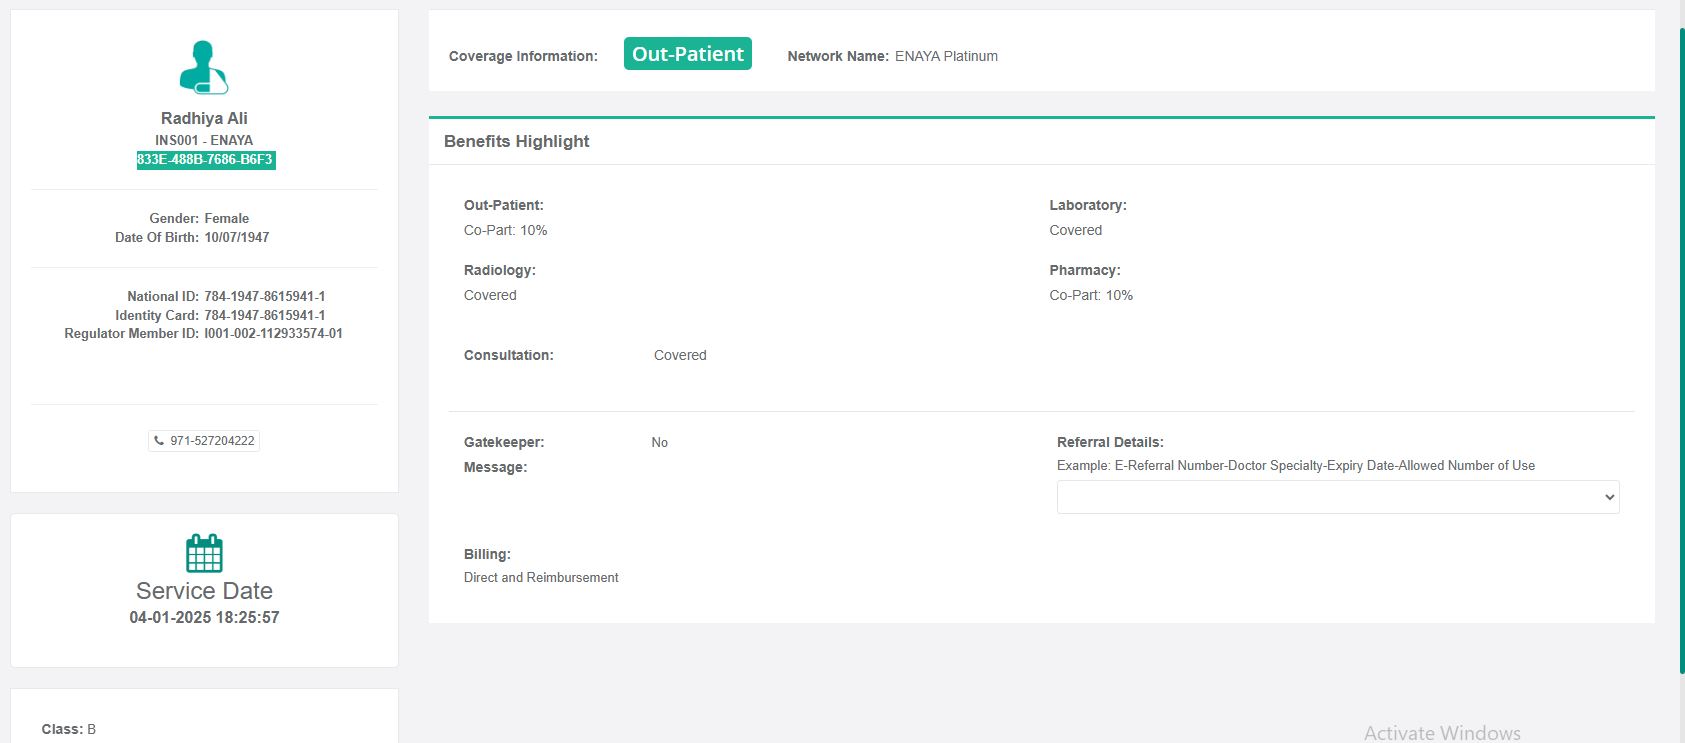This screenshot has height=743, width=1685.
Task: Click the Consultation Covered value
Action: [680, 356]
